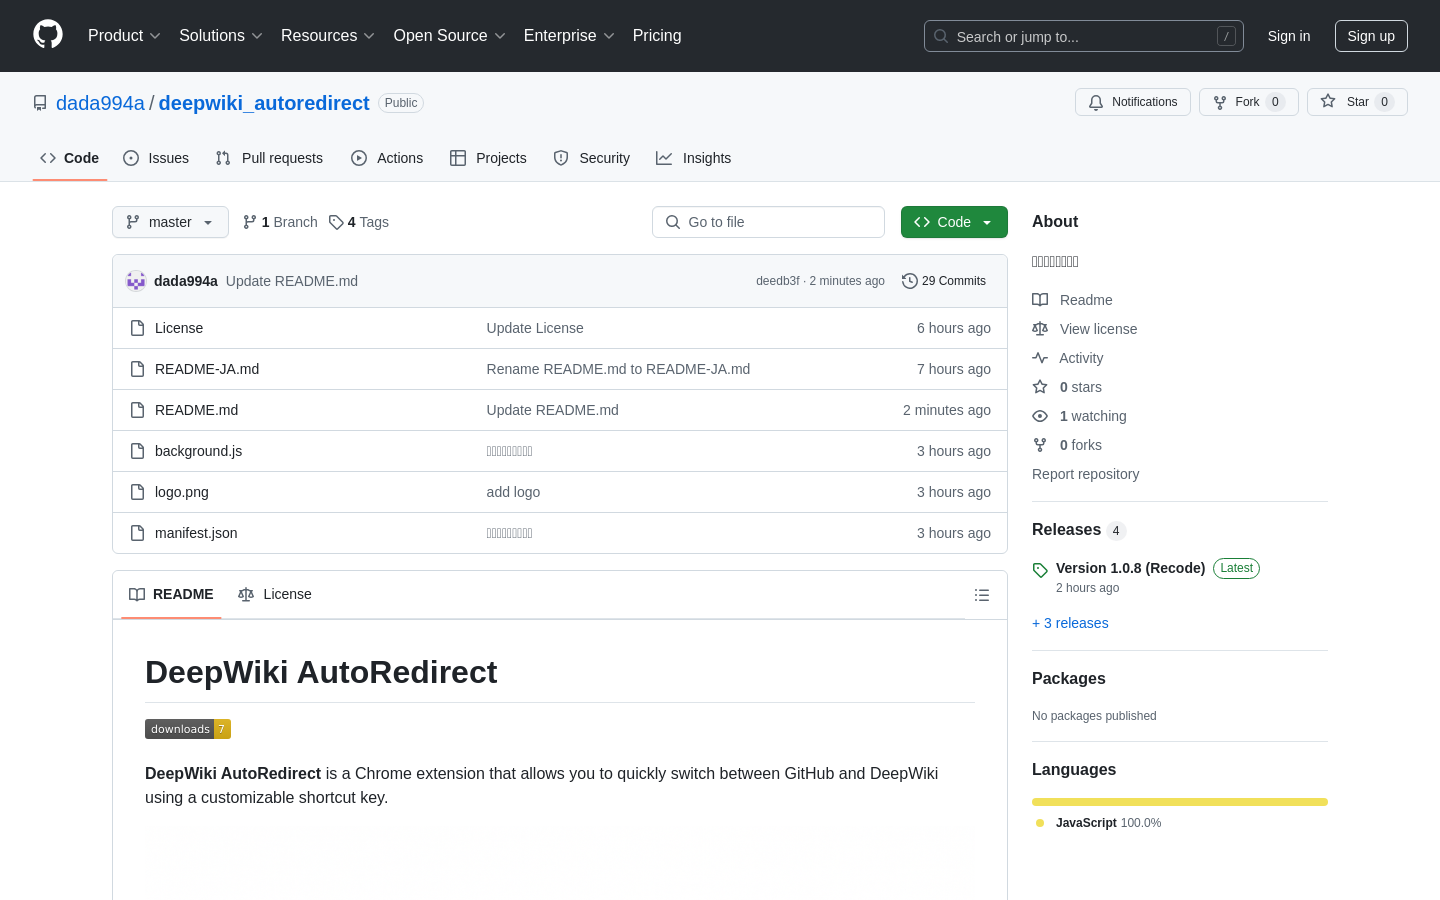Click the tag icon beside 4 Tags

coord(336,222)
